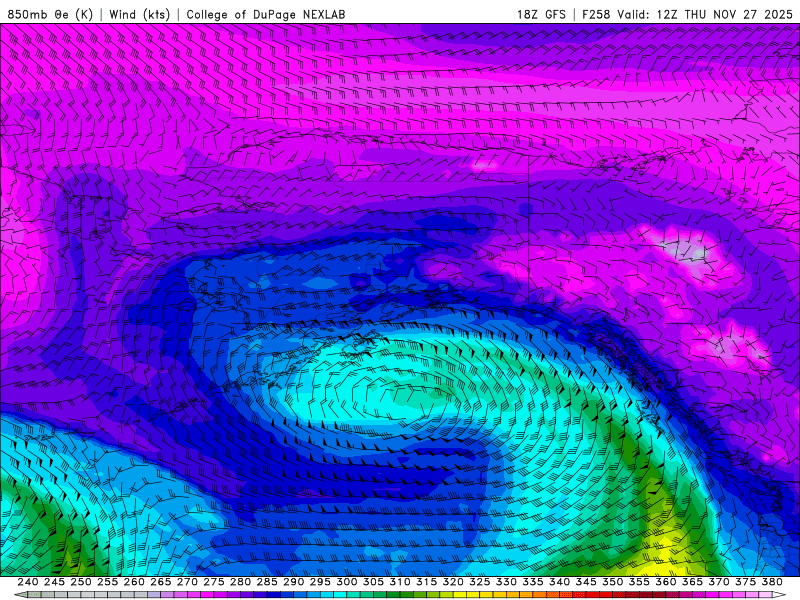Click the 310 color scale value
This screenshot has height=600, width=800.
coord(399,582)
